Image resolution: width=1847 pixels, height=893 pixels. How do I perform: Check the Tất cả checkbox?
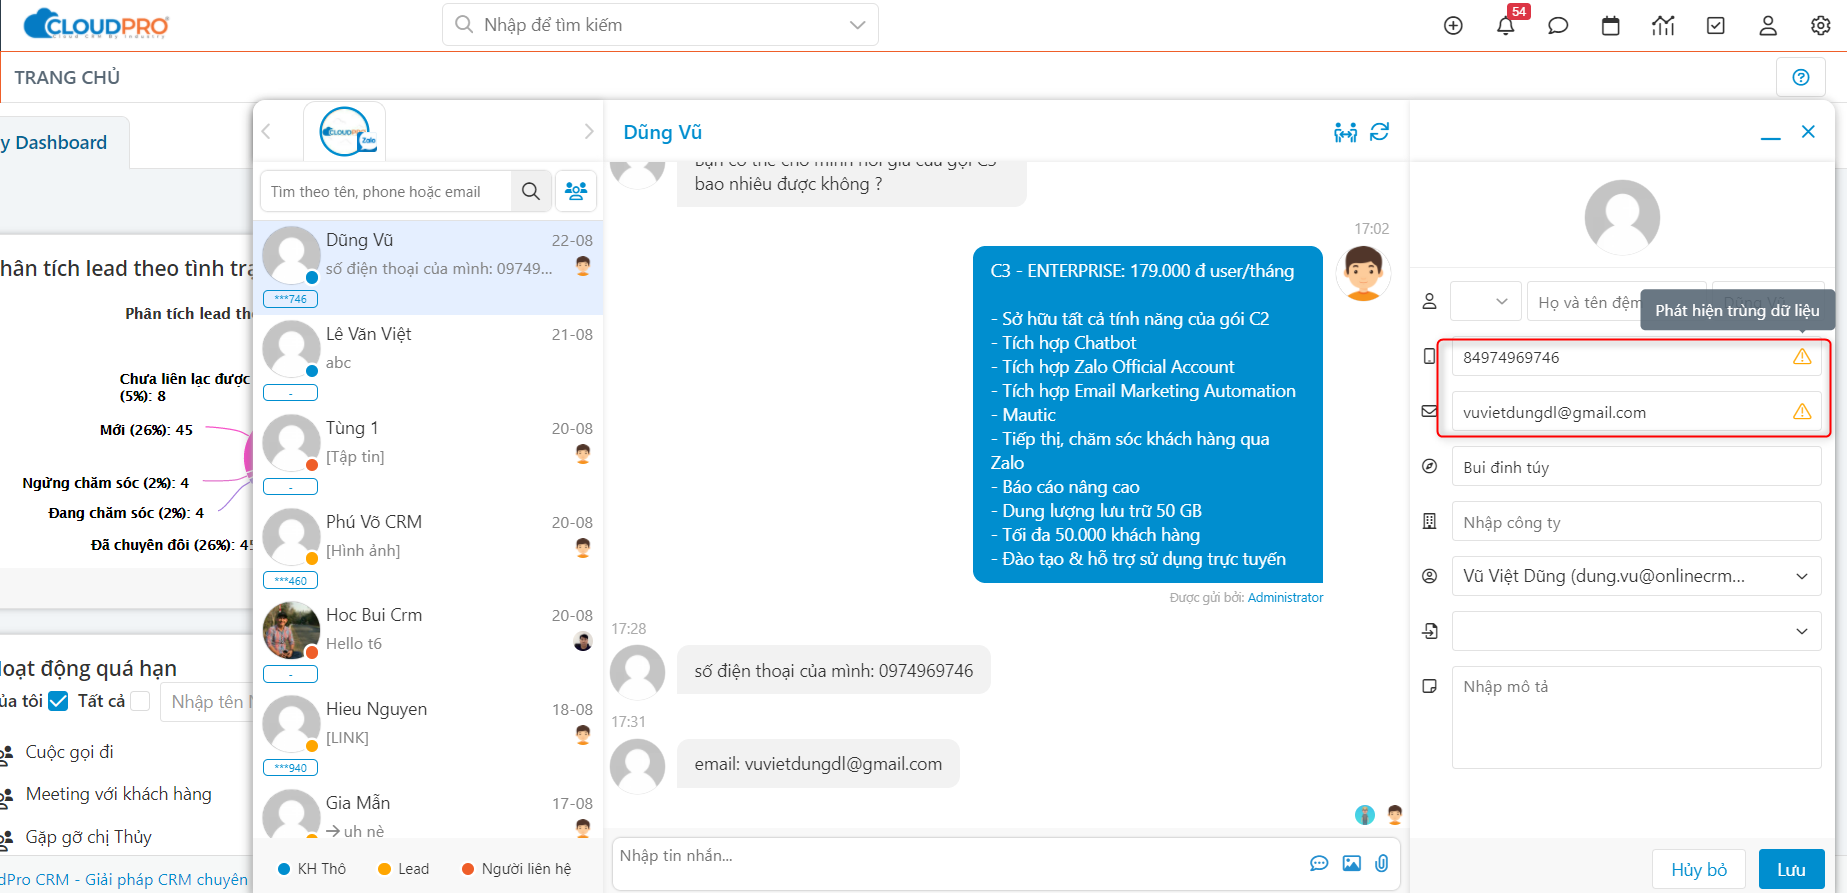(140, 701)
